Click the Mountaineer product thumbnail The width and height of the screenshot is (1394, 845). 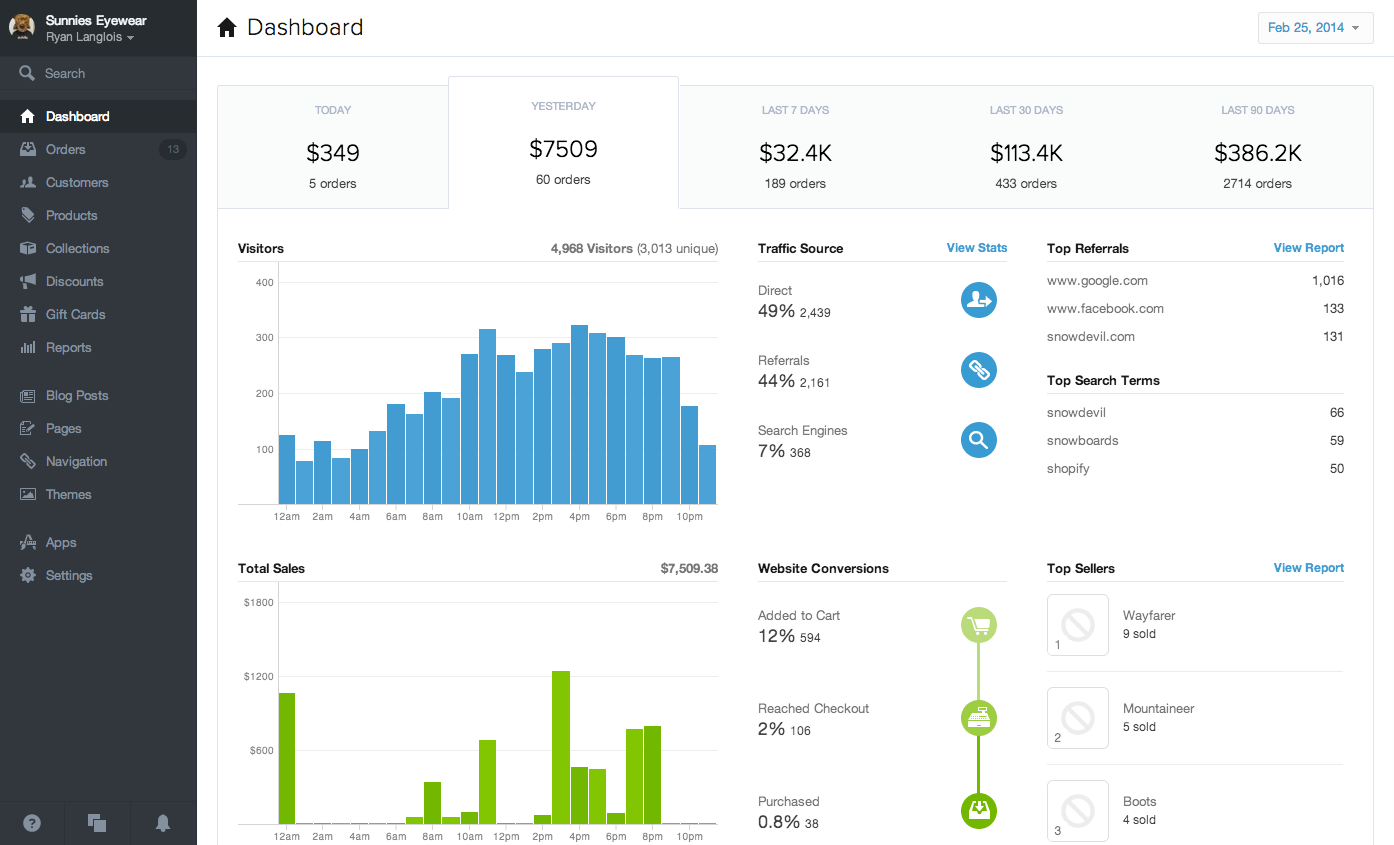1078,718
